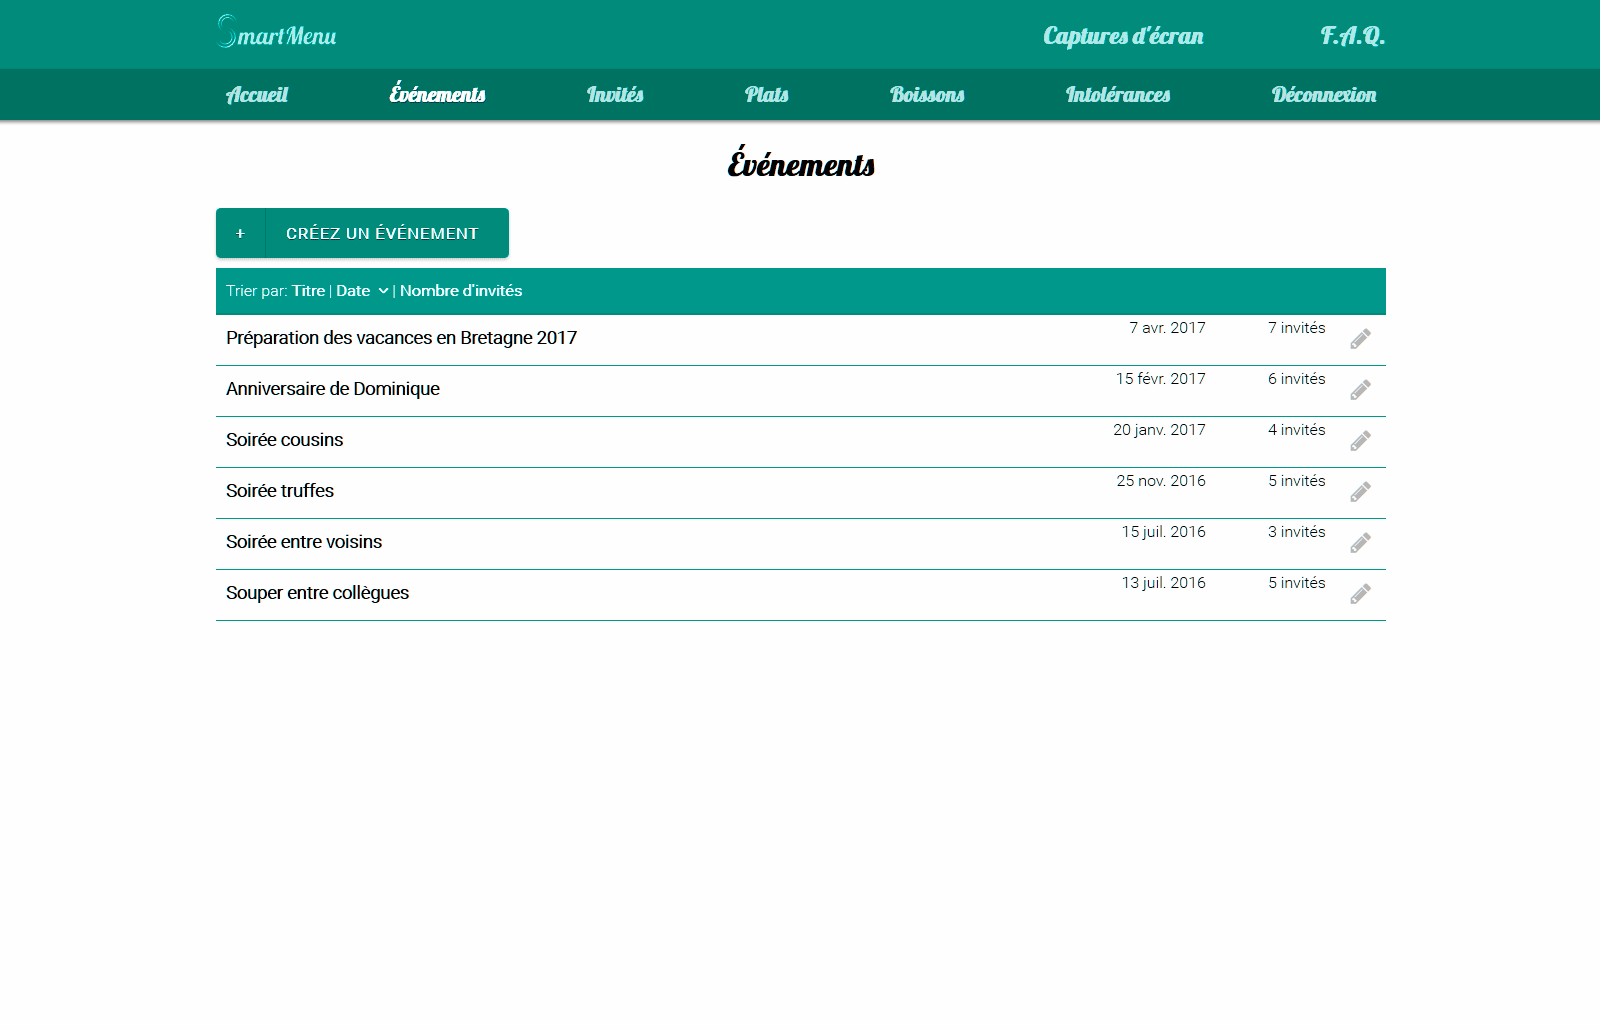Image resolution: width=1600 pixels, height=1030 pixels.
Task: Click pencil icon for Soirée truffes
Action: [1360, 492]
